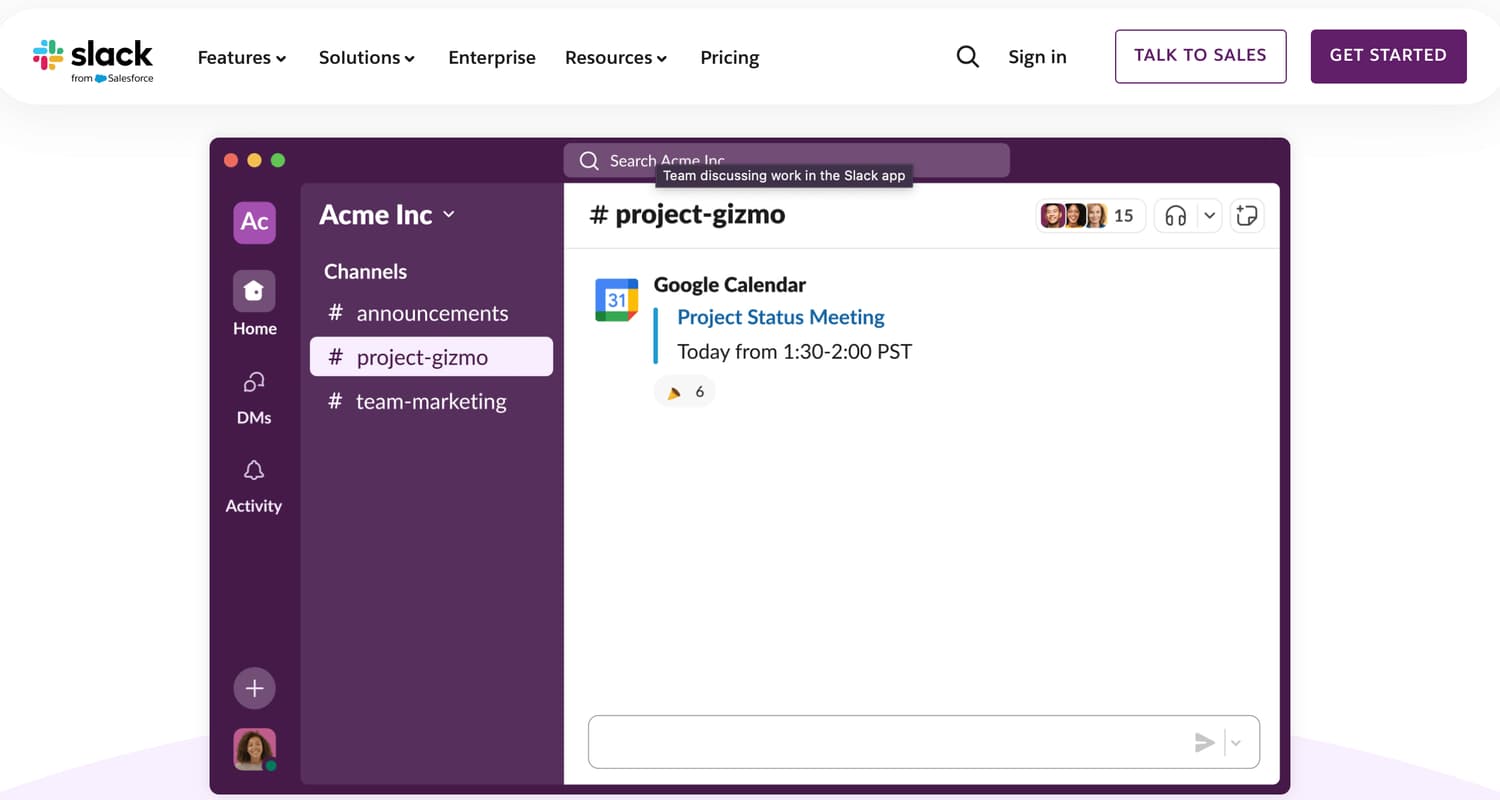Image resolution: width=1500 pixels, height=800 pixels.
Task: Click the party popper reaction with 6
Action: [685, 392]
